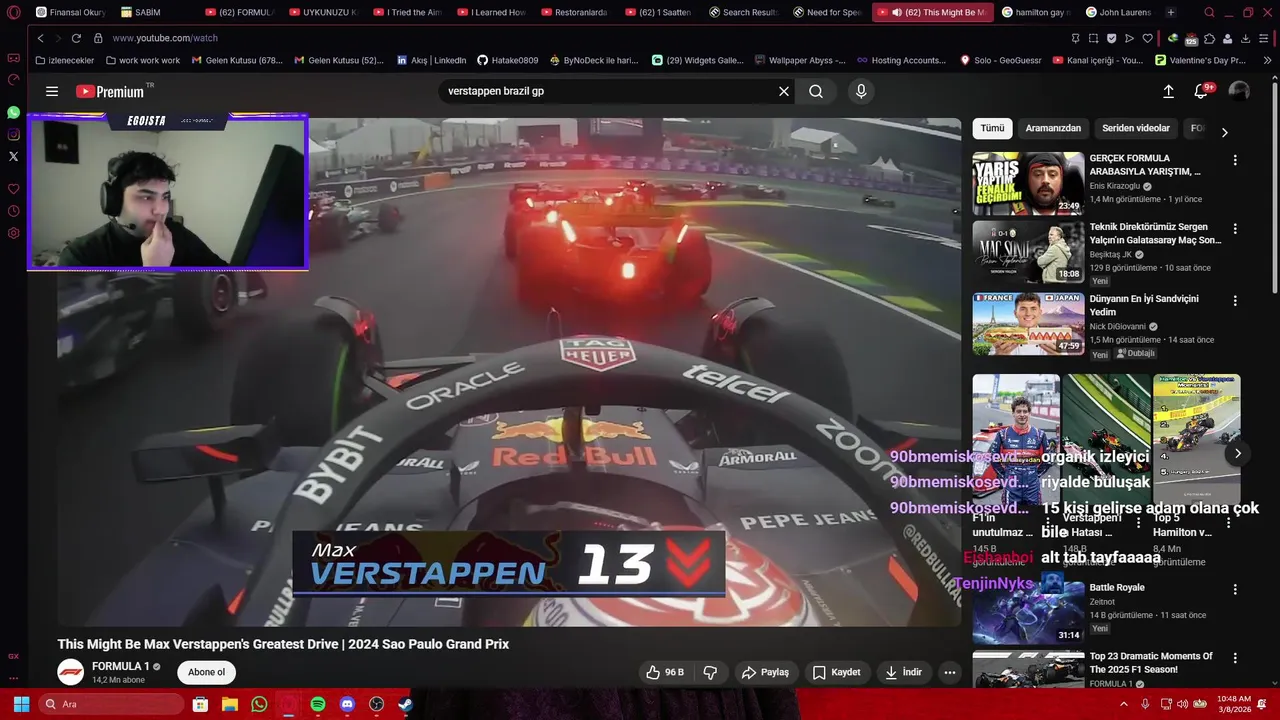Open options for GERÇEK FORMULA ARABASIYLA video
The width and height of the screenshot is (1280, 720).
coord(1235,160)
